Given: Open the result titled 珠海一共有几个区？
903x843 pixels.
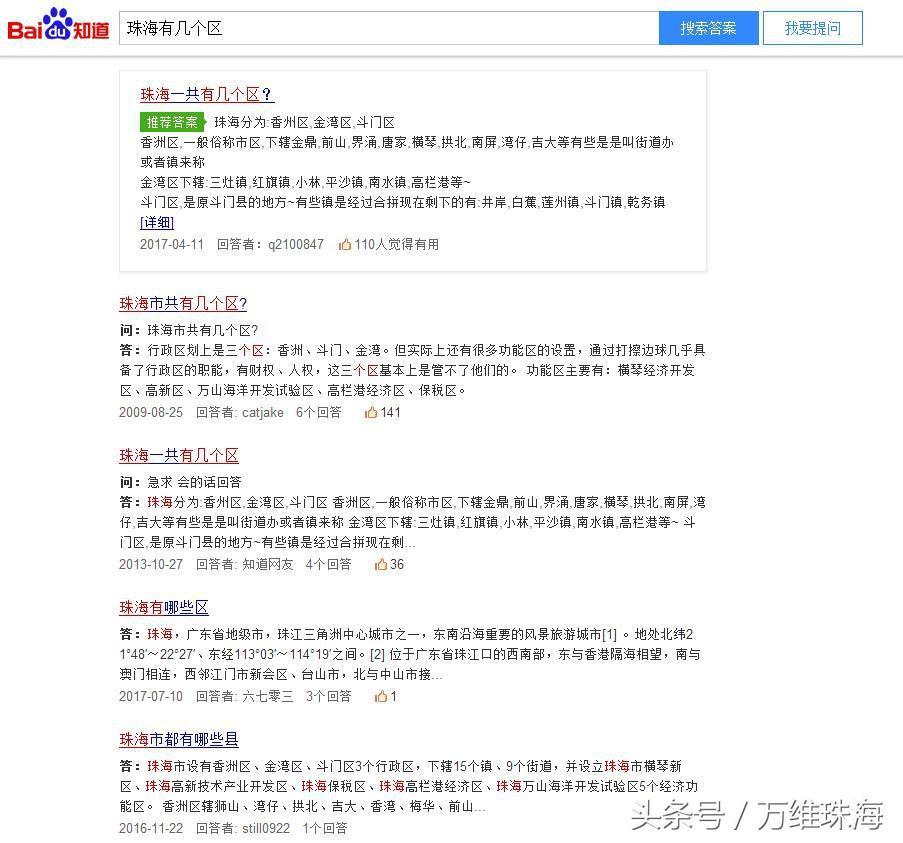Looking at the screenshot, I should (x=207, y=94).
